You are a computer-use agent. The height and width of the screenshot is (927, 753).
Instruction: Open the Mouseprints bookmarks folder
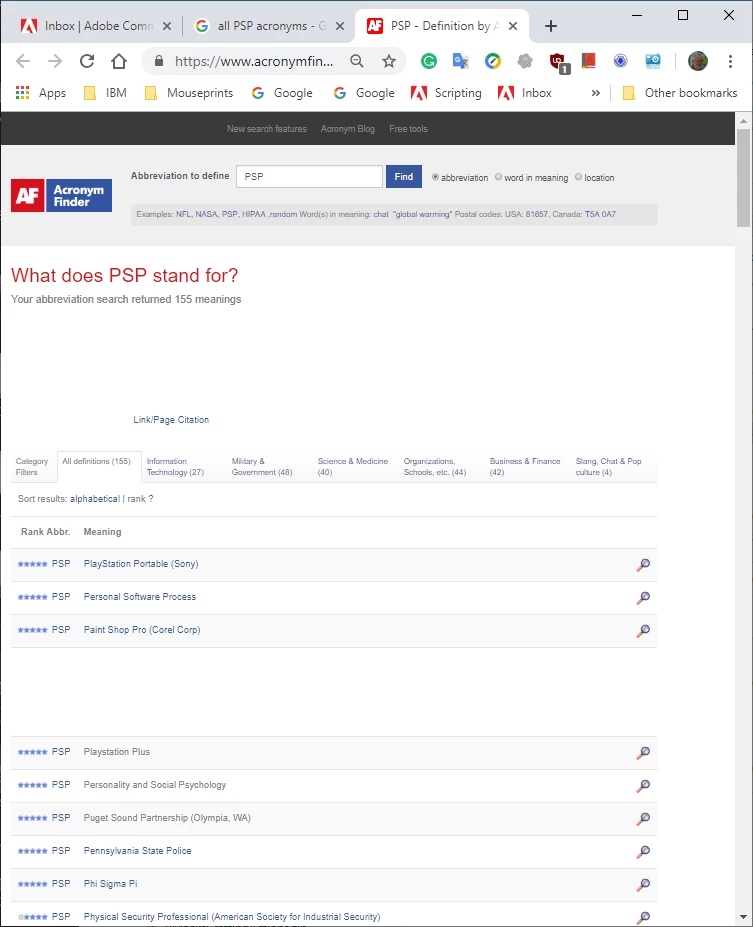coord(189,93)
